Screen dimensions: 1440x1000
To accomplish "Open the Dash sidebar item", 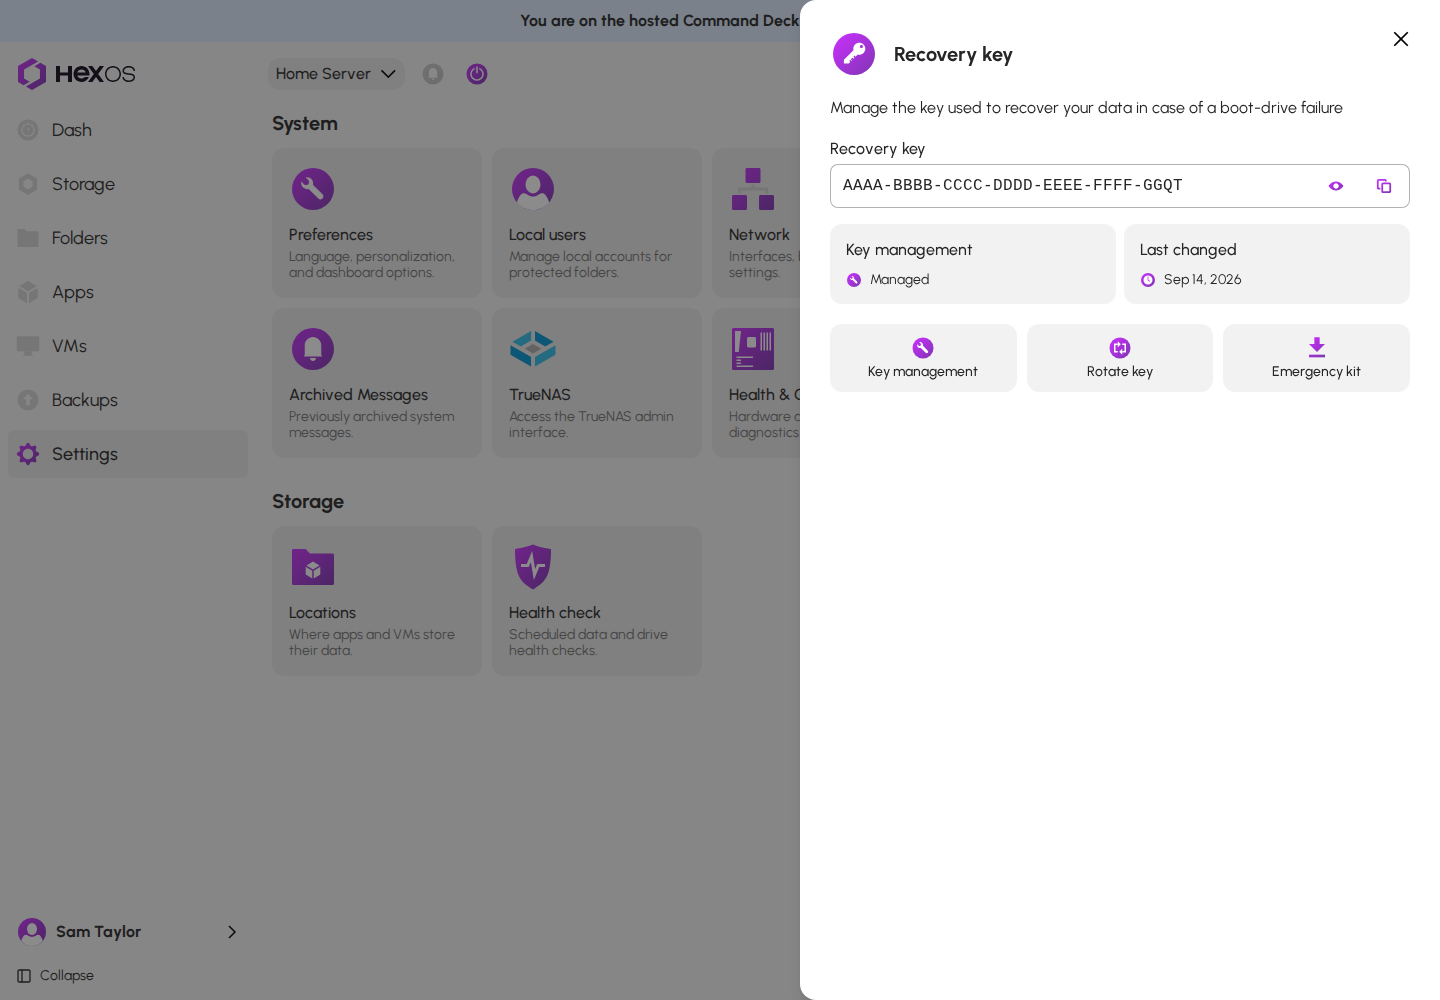I will pyautogui.click(x=128, y=130).
